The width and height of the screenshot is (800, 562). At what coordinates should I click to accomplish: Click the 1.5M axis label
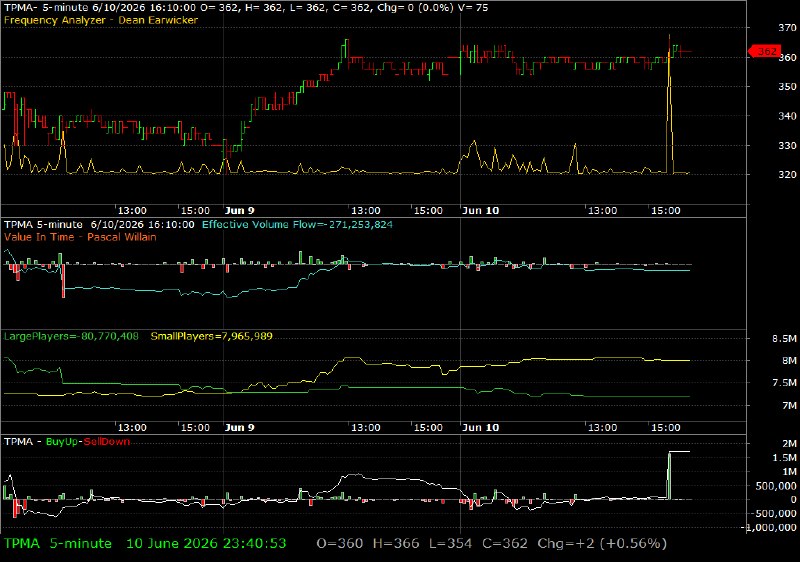tap(785, 457)
